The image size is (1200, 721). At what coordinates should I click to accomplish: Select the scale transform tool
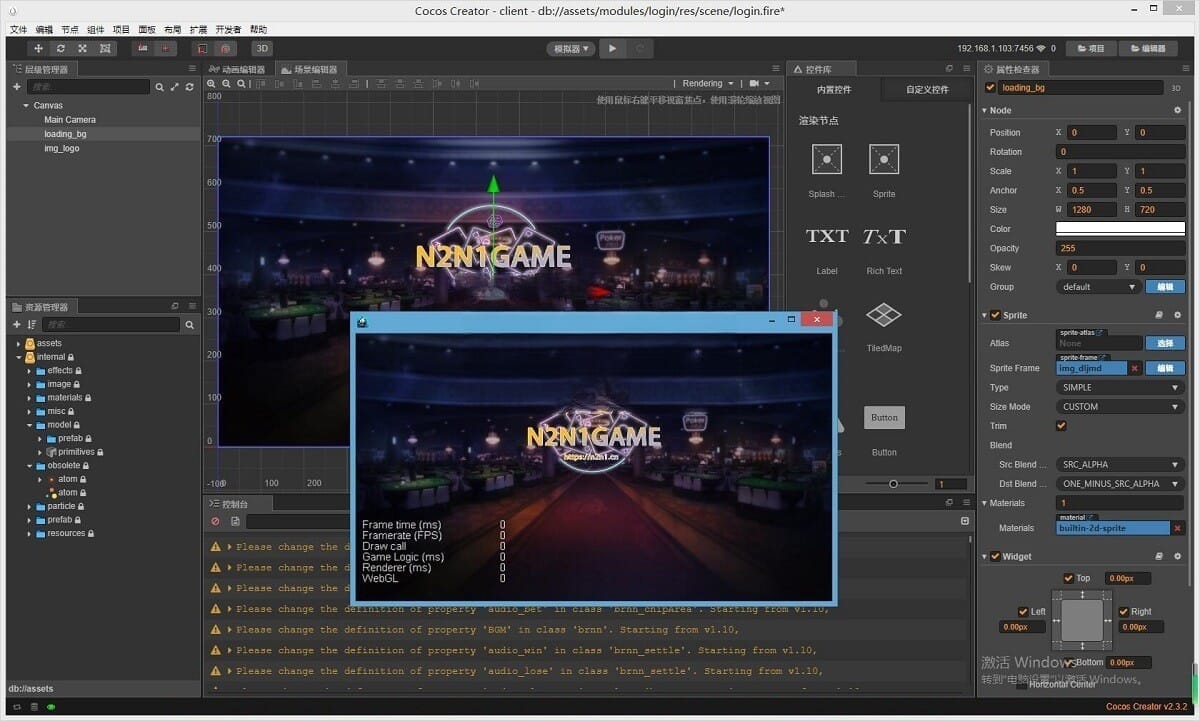(x=83, y=48)
